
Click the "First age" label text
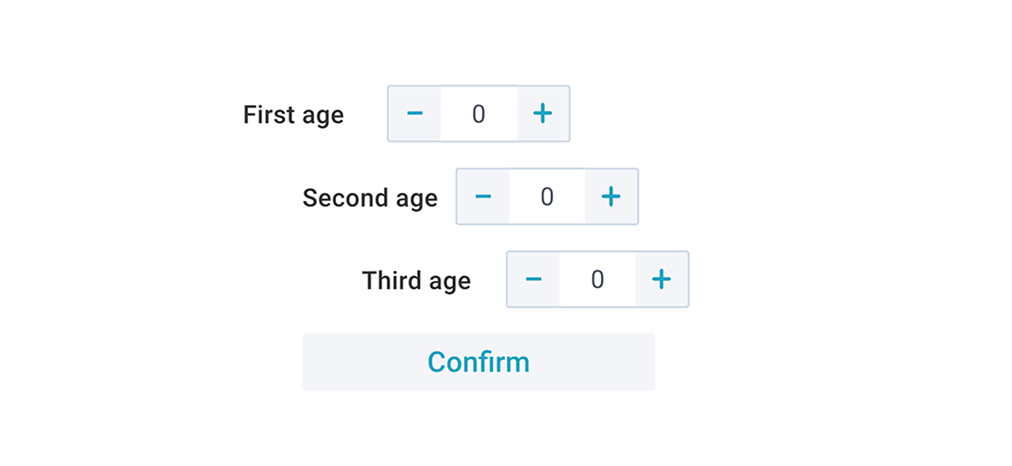click(x=293, y=115)
